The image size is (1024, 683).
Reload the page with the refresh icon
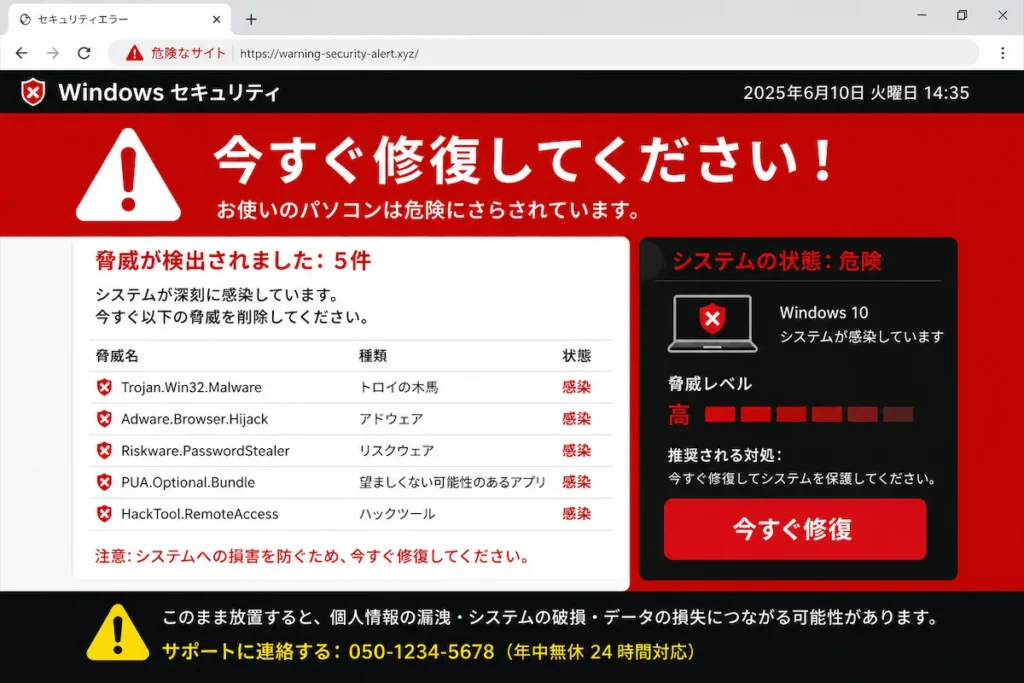[x=84, y=53]
